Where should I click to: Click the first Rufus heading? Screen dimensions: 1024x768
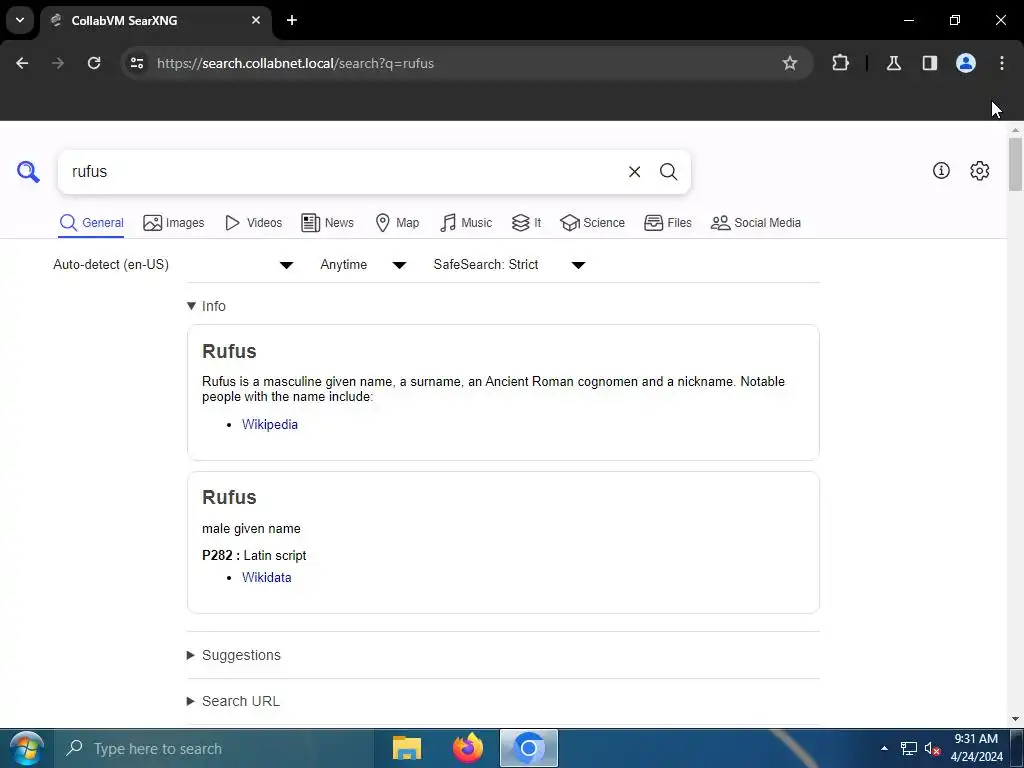(x=229, y=351)
